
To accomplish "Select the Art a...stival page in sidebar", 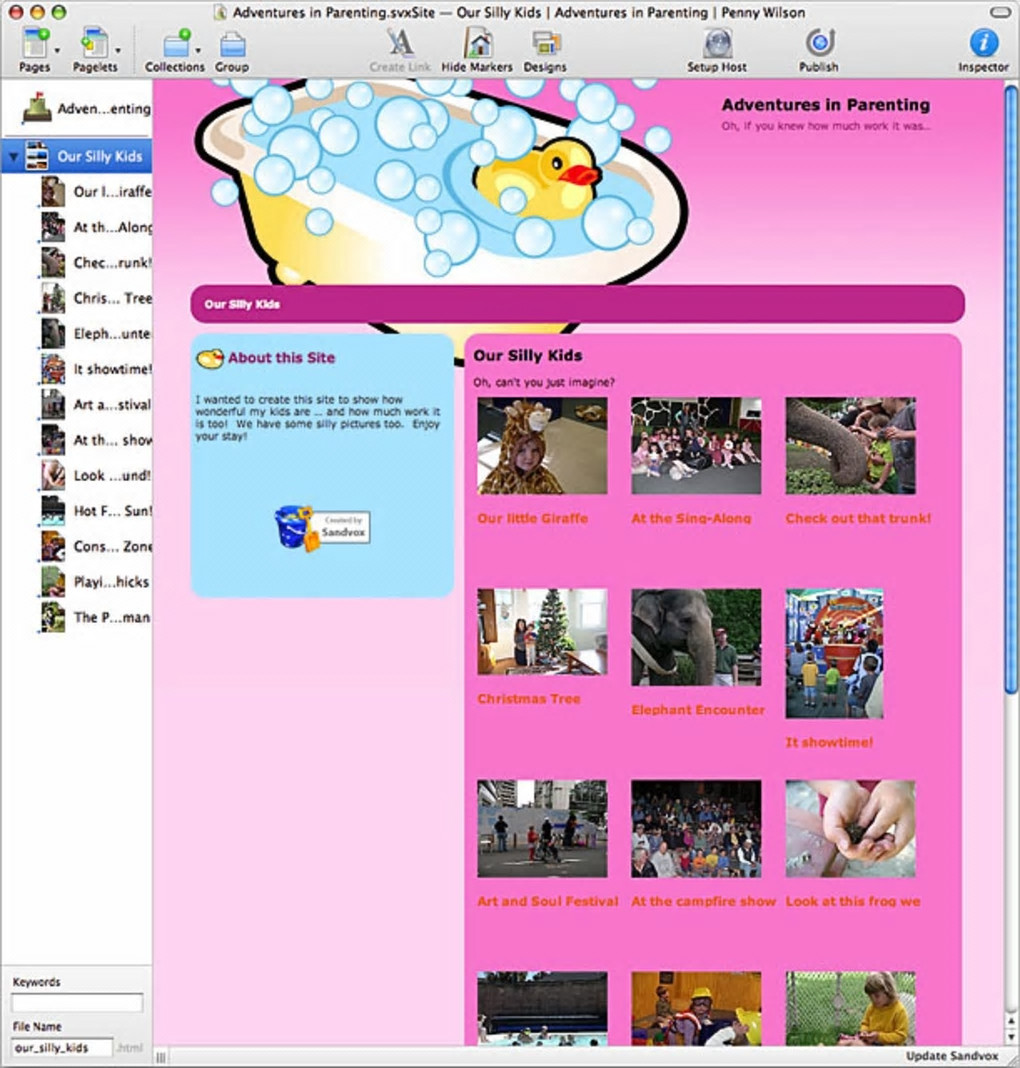I will click(95, 404).
